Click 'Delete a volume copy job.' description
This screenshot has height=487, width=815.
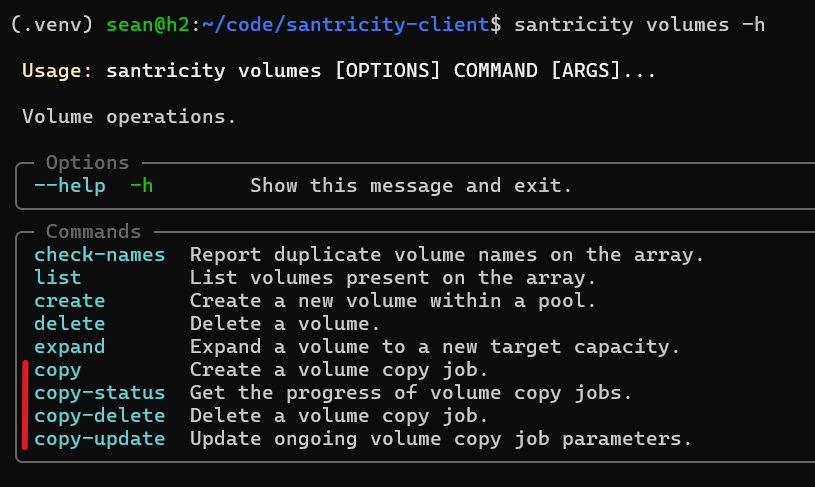338,416
